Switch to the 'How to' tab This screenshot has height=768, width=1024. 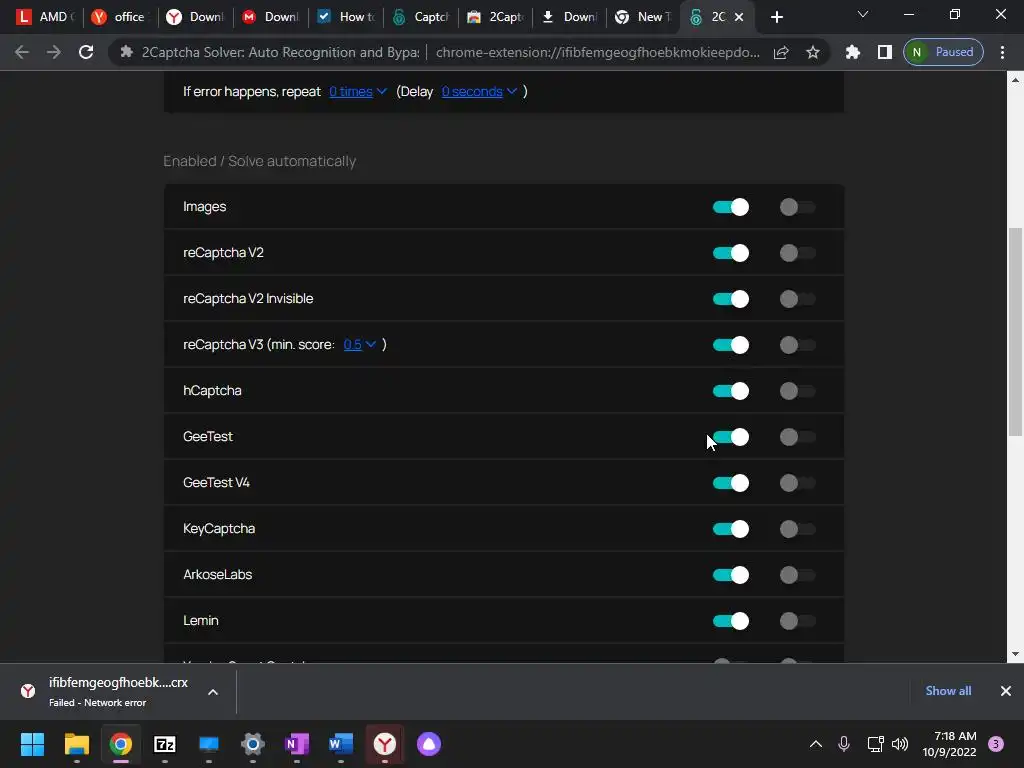(345, 17)
